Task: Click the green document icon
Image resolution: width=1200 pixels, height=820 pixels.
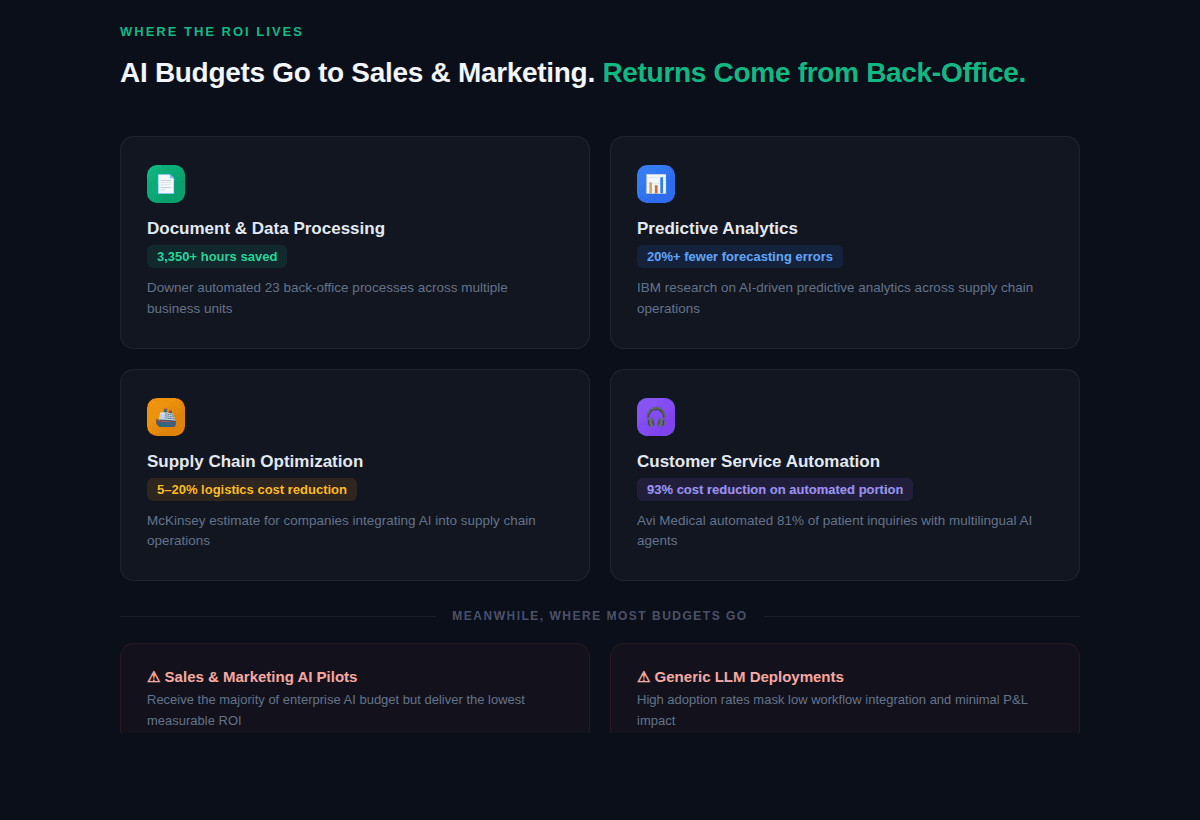Action: [166, 184]
